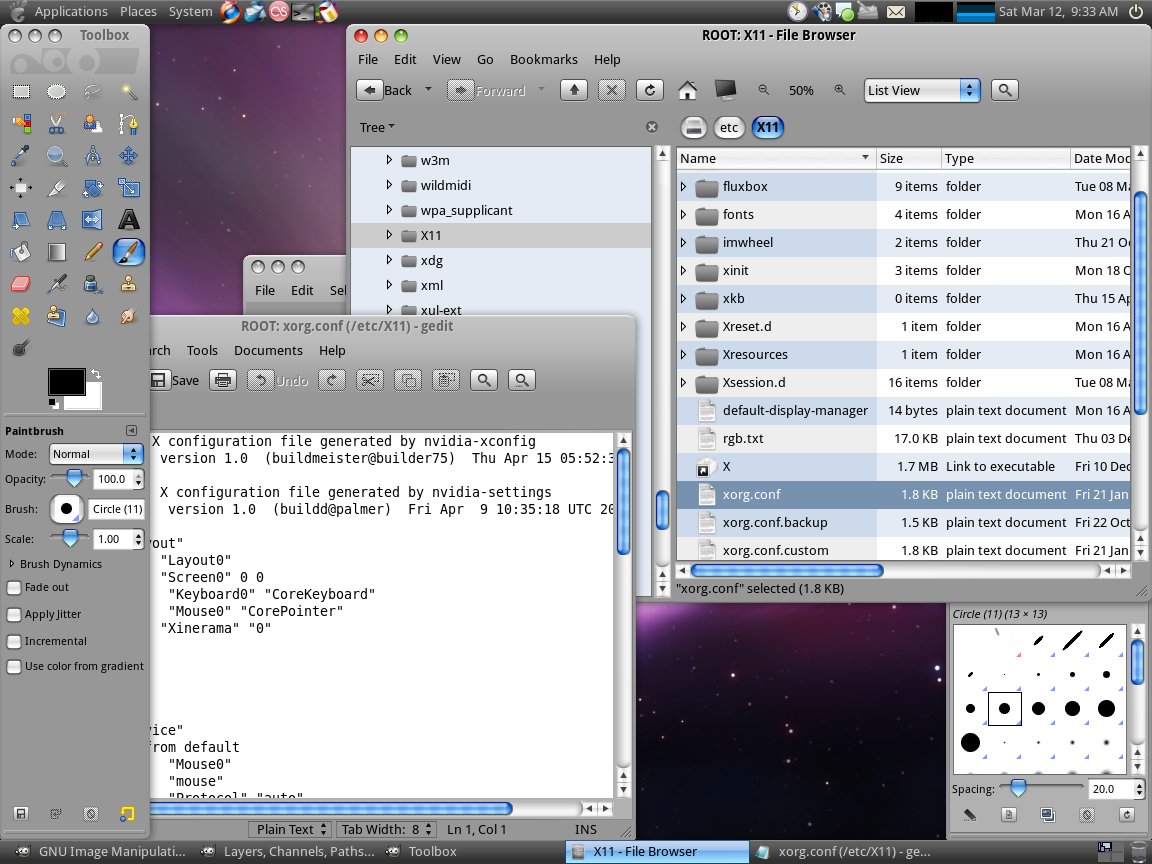Open the Places menu in top panel
The width and height of the screenshot is (1152, 864).
coord(138,11)
